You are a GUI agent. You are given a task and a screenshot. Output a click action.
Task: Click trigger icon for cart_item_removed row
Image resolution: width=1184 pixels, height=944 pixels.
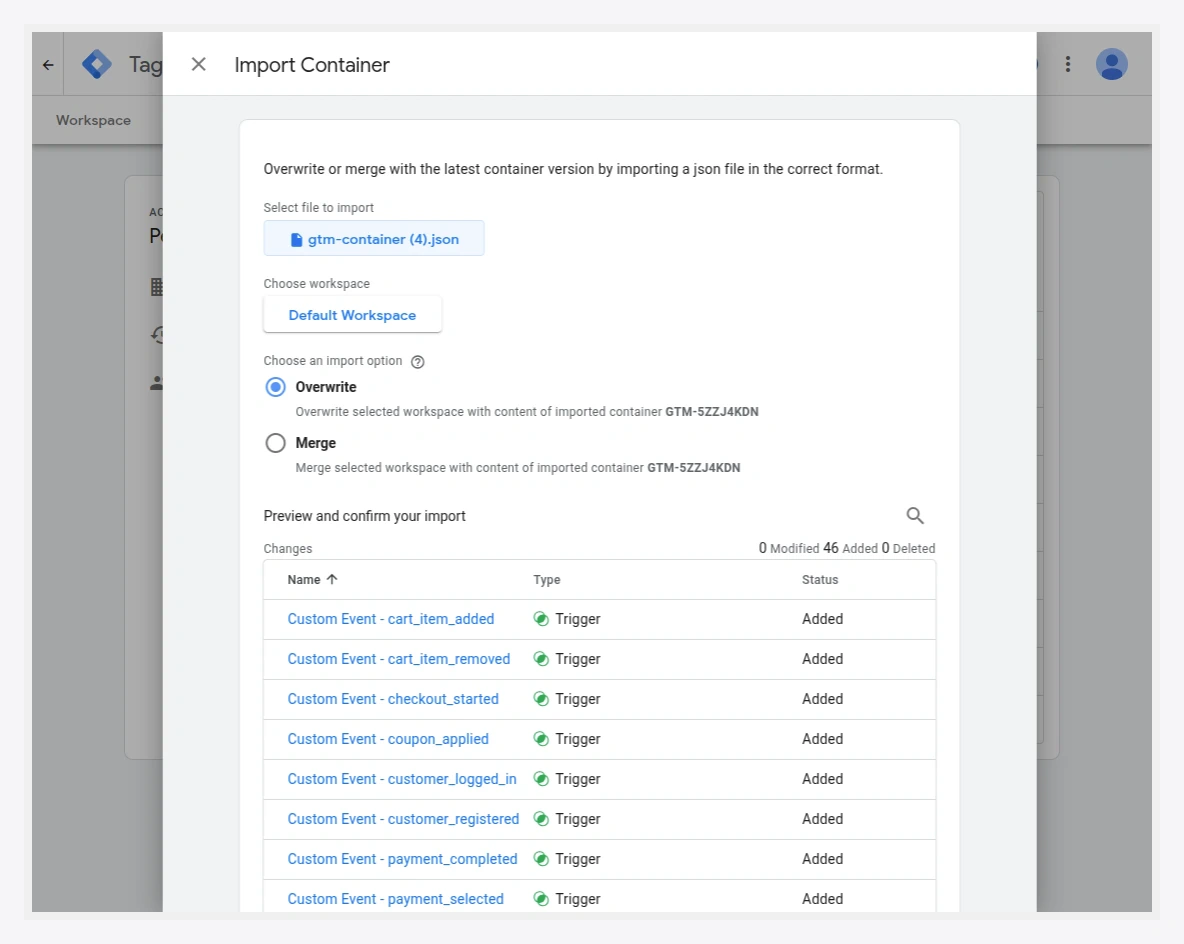[541, 659]
